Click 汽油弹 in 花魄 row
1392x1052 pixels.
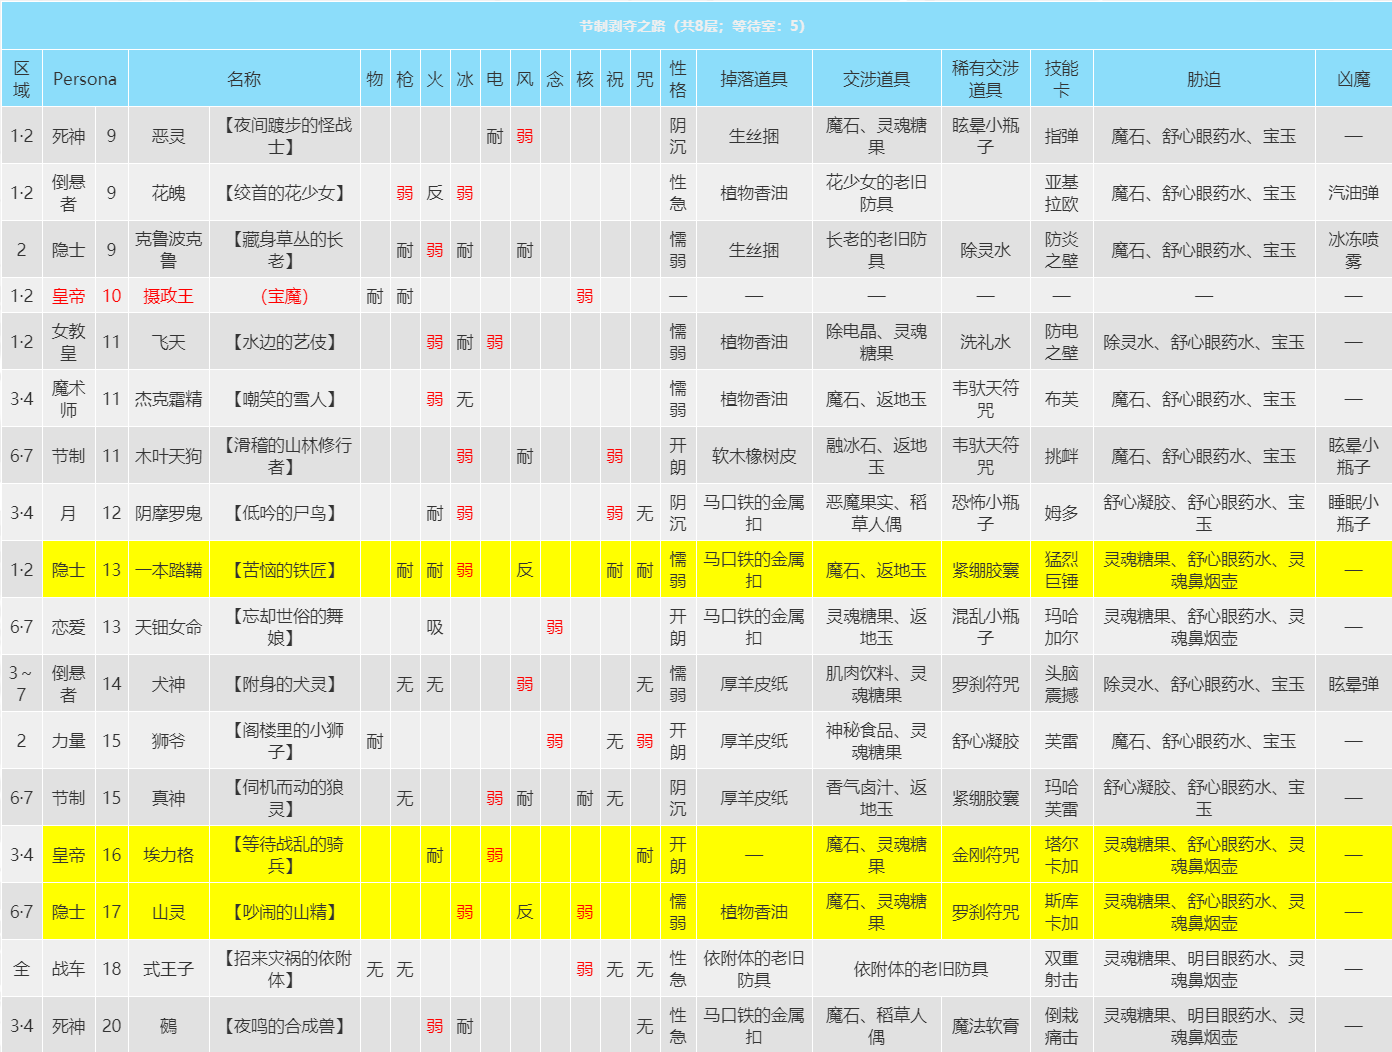(1354, 193)
